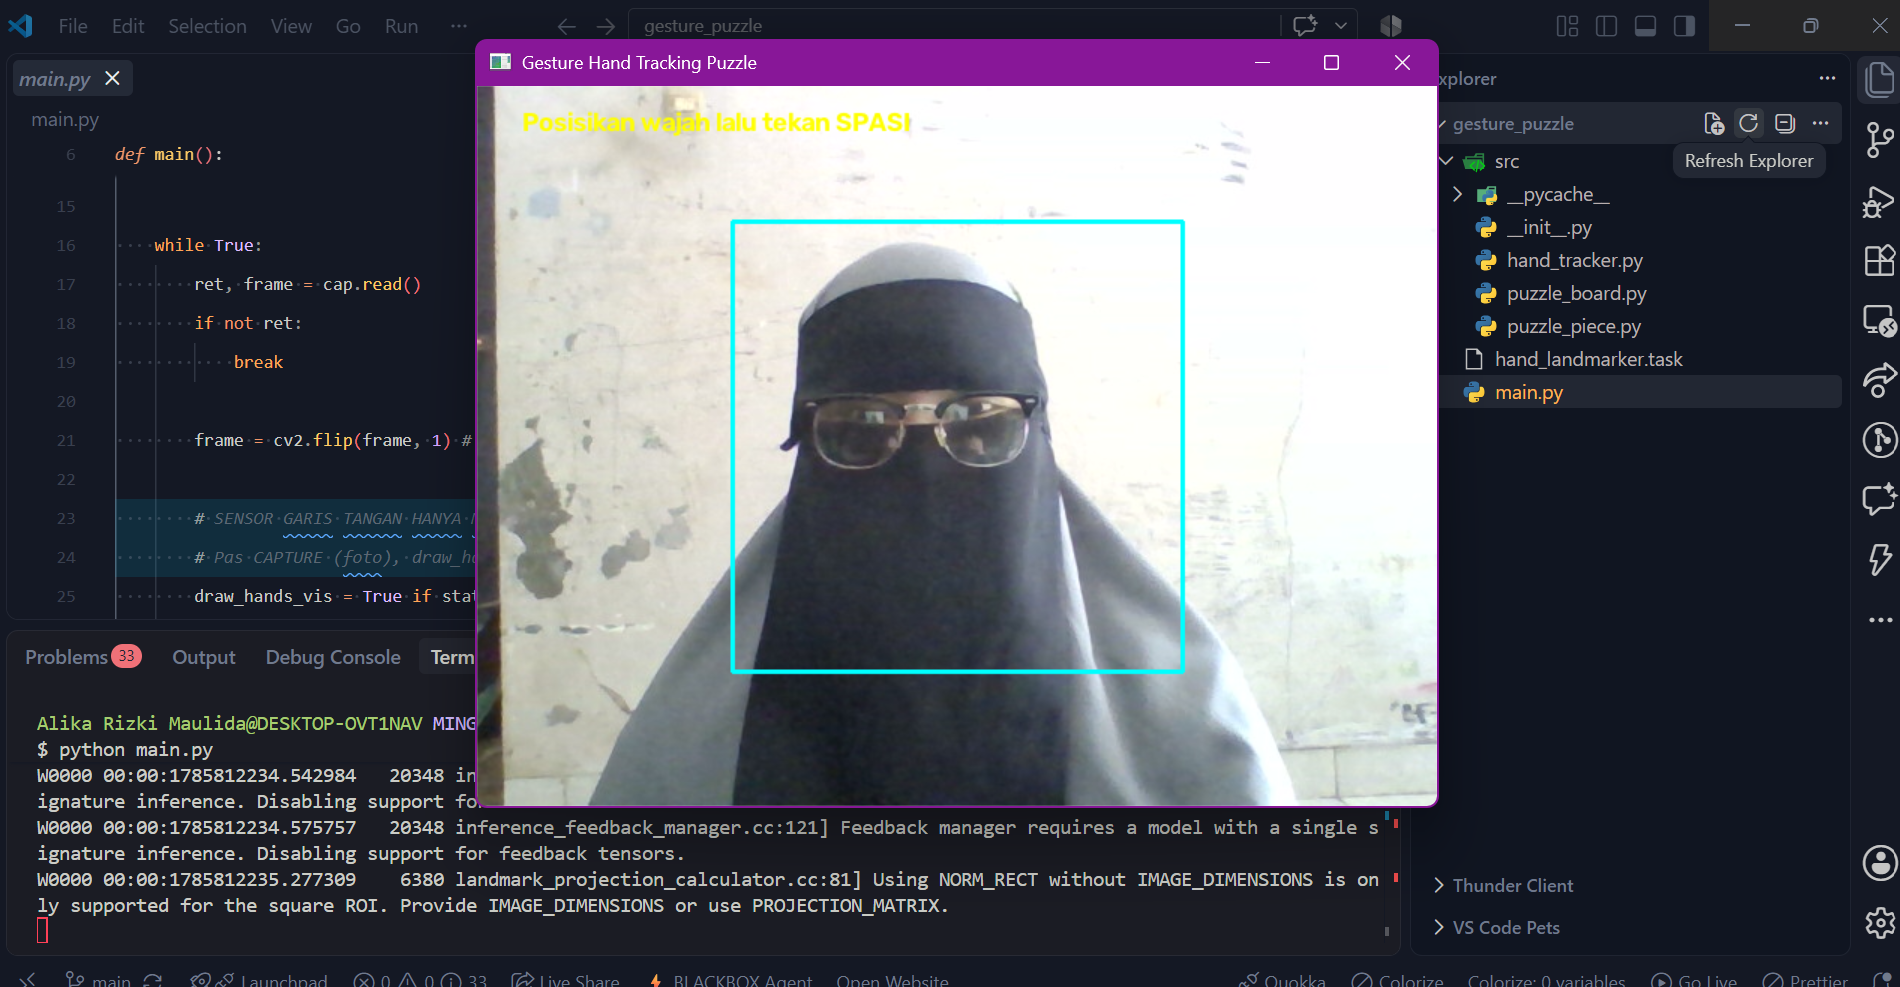The image size is (1900, 987).
Task: Open the Selection menu
Action: 207,26
